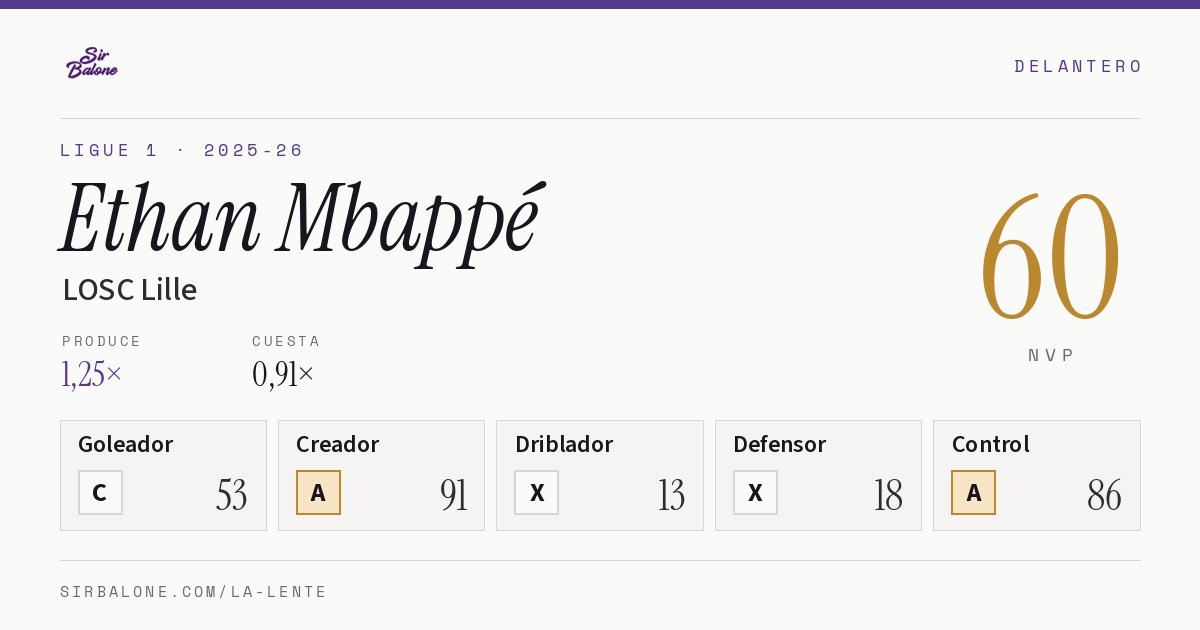Select the DELANTERO position label
The width and height of the screenshot is (1200, 630).
(x=1078, y=66)
